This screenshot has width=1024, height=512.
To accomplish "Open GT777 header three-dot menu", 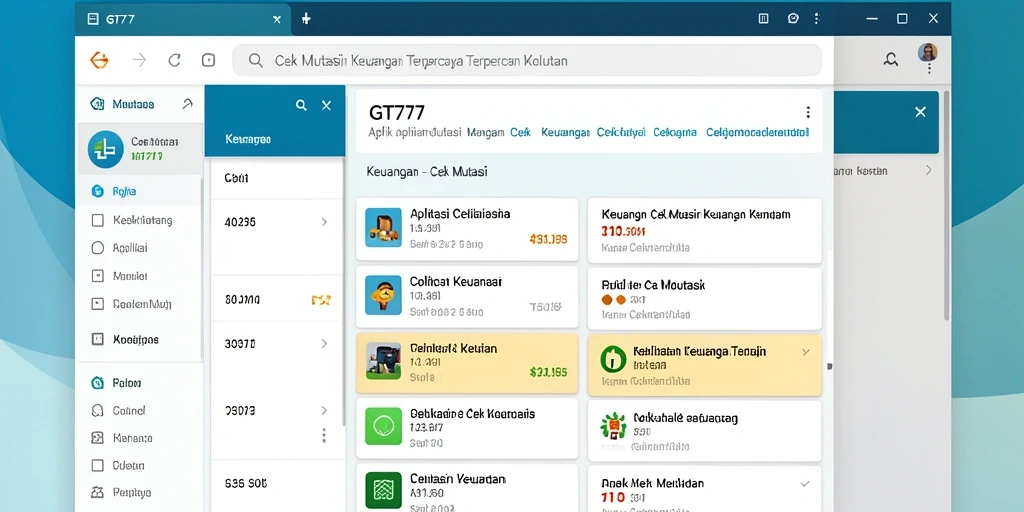I will (x=808, y=112).
